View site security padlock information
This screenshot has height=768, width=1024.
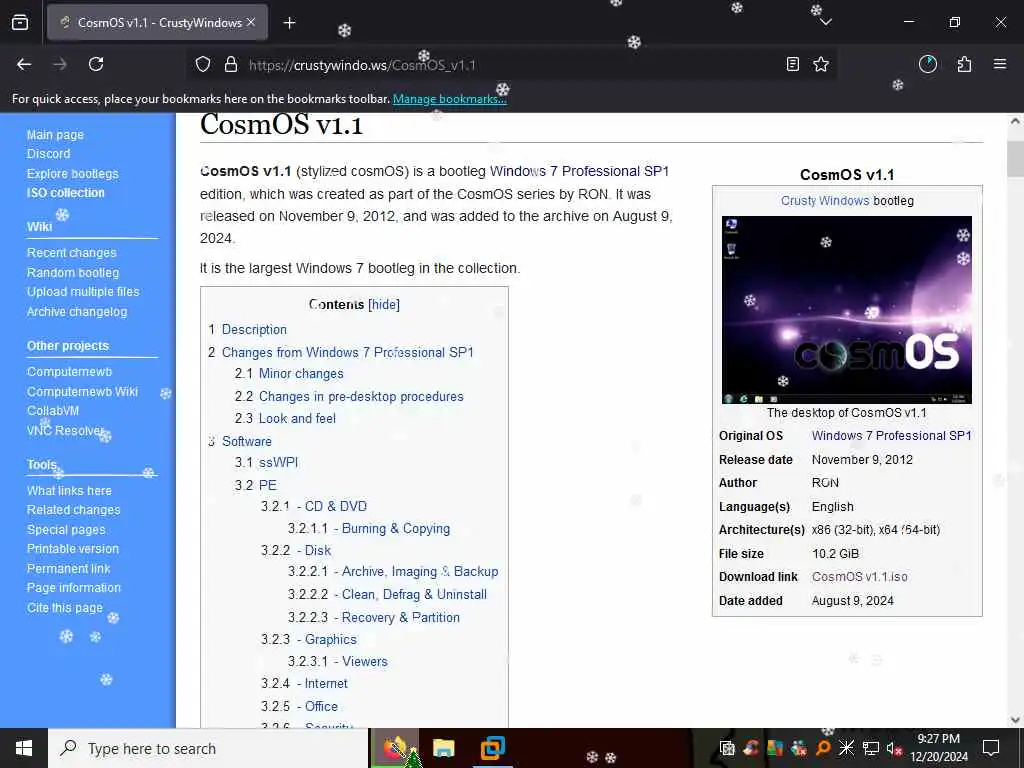click(231, 65)
